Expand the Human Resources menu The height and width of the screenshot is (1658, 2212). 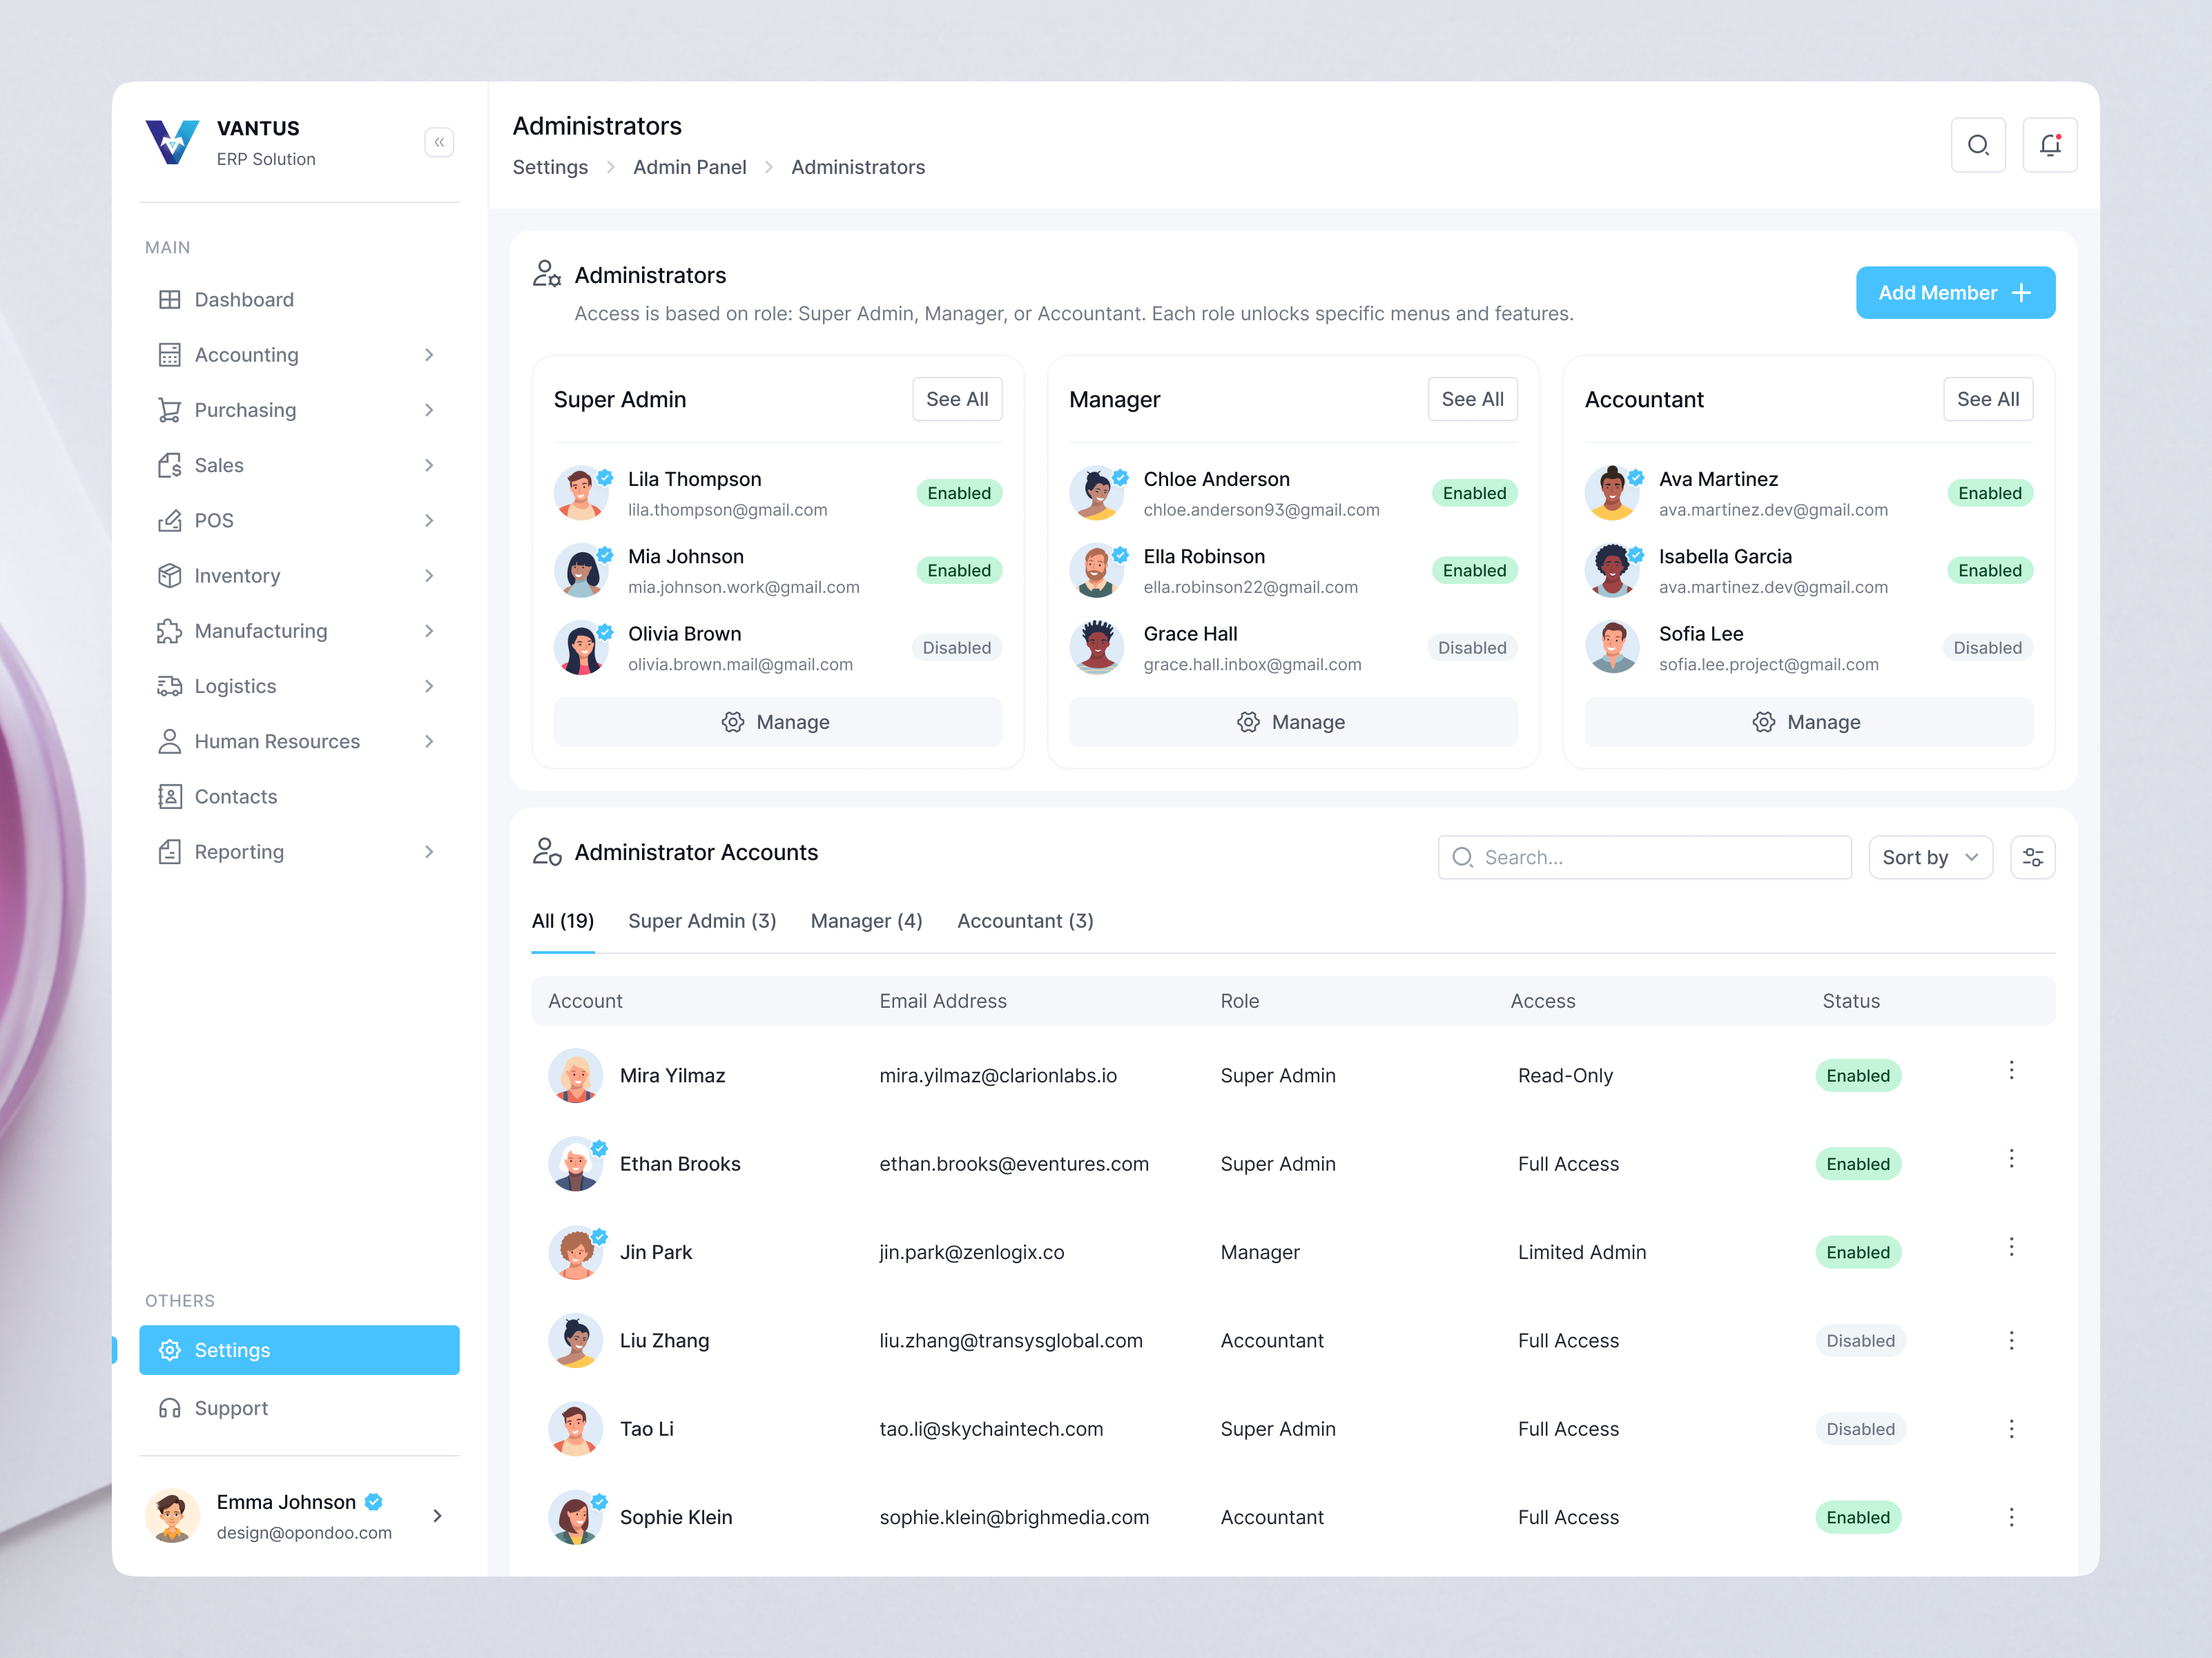click(x=429, y=741)
